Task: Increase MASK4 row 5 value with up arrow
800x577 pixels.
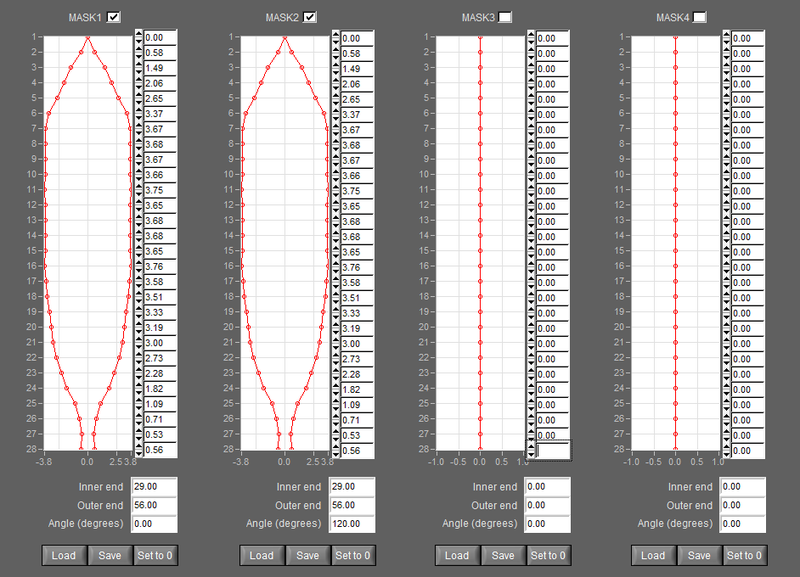Action: pyautogui.click(x=727, y=95)
